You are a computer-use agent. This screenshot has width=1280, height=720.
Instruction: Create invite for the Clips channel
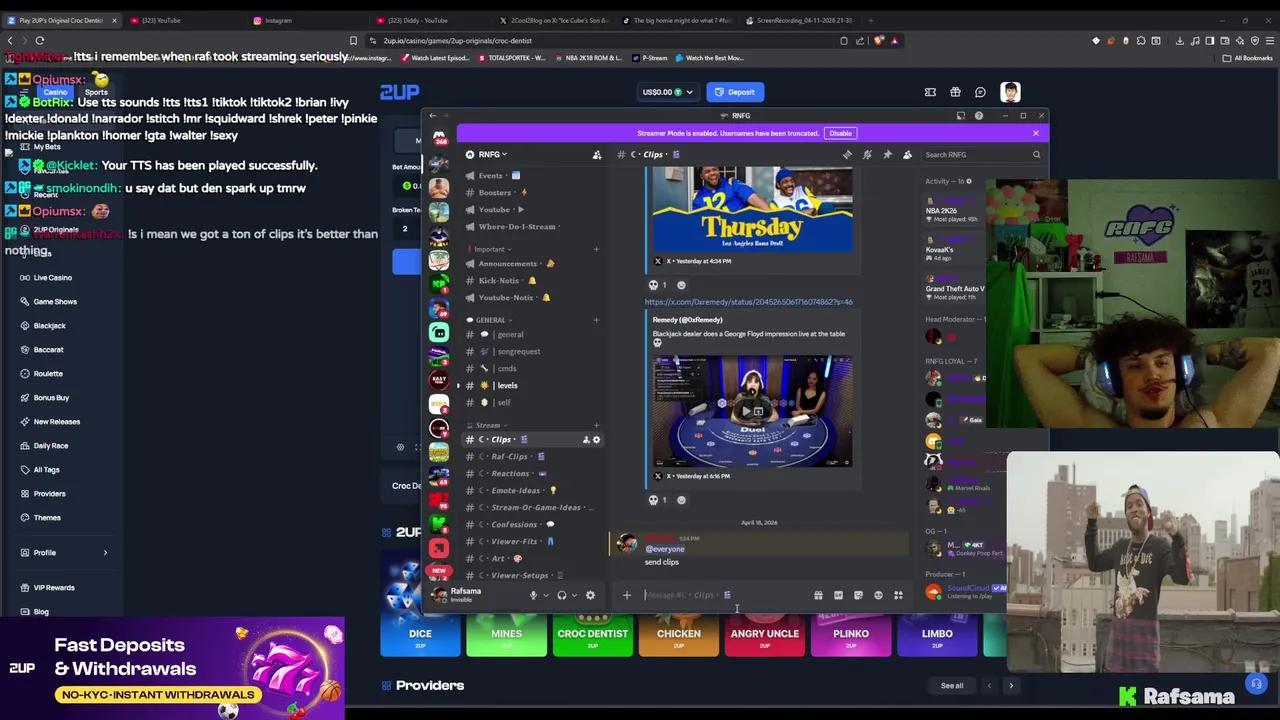[x=586, y=439]
